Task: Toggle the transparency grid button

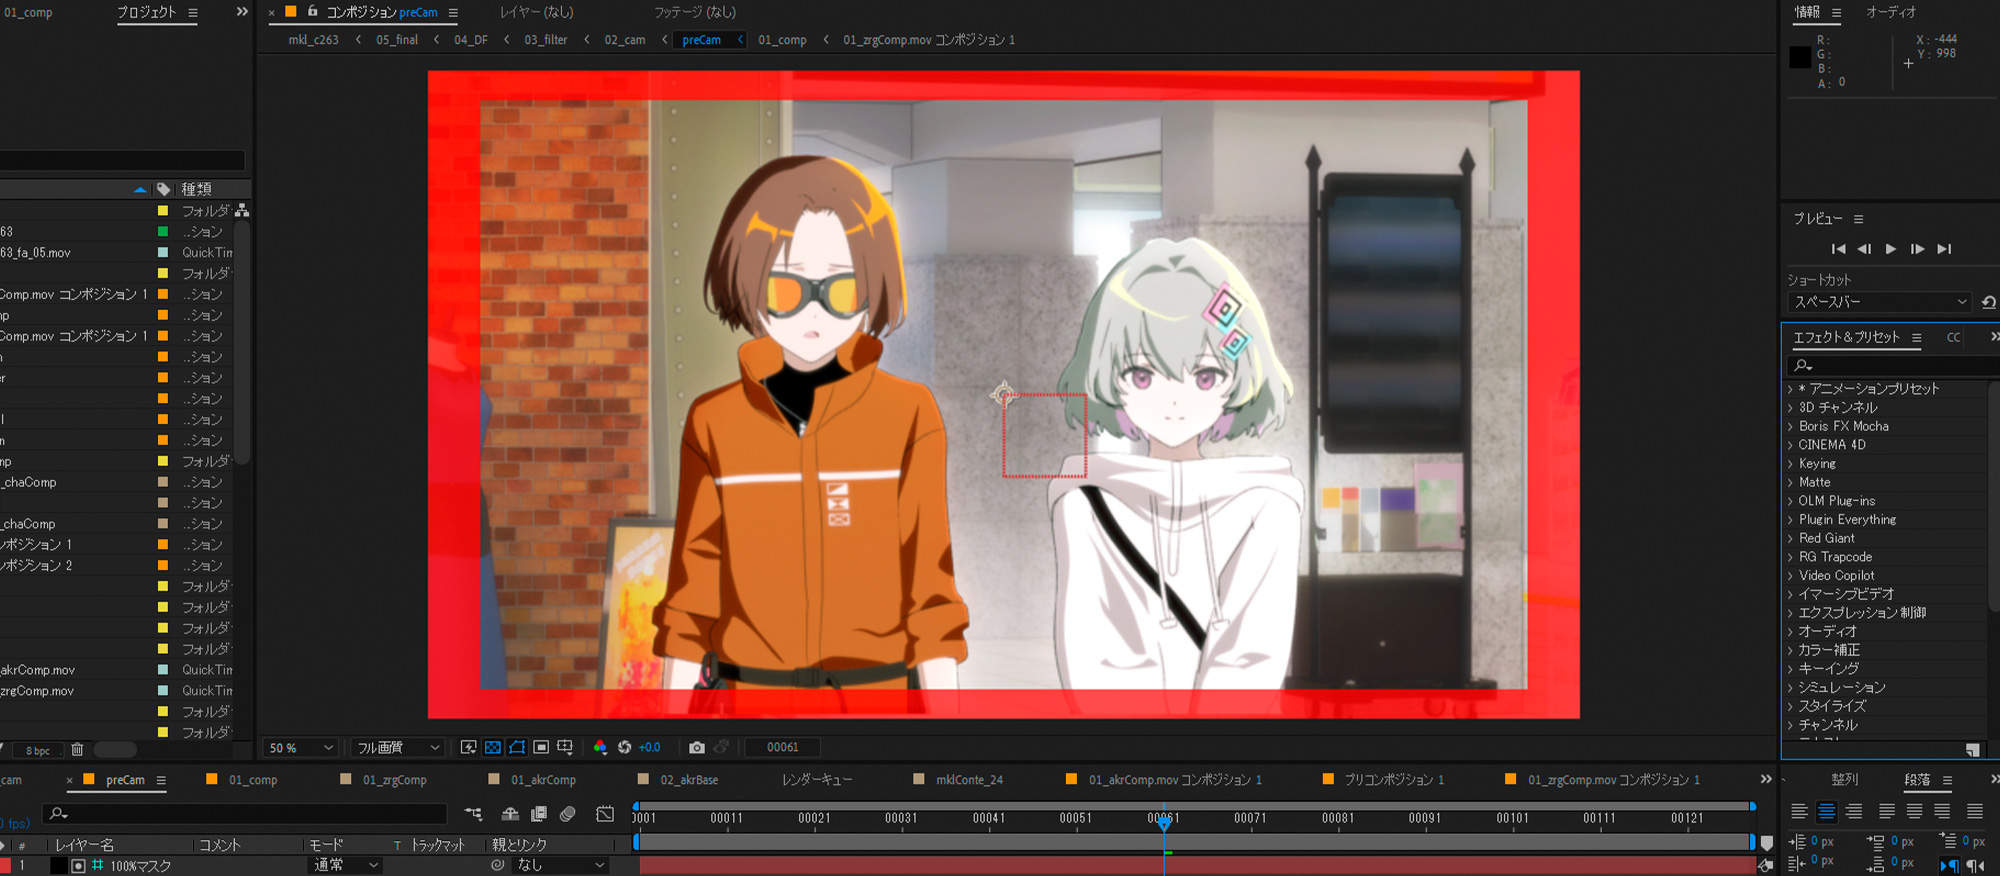Action: [x=493, y=747]
